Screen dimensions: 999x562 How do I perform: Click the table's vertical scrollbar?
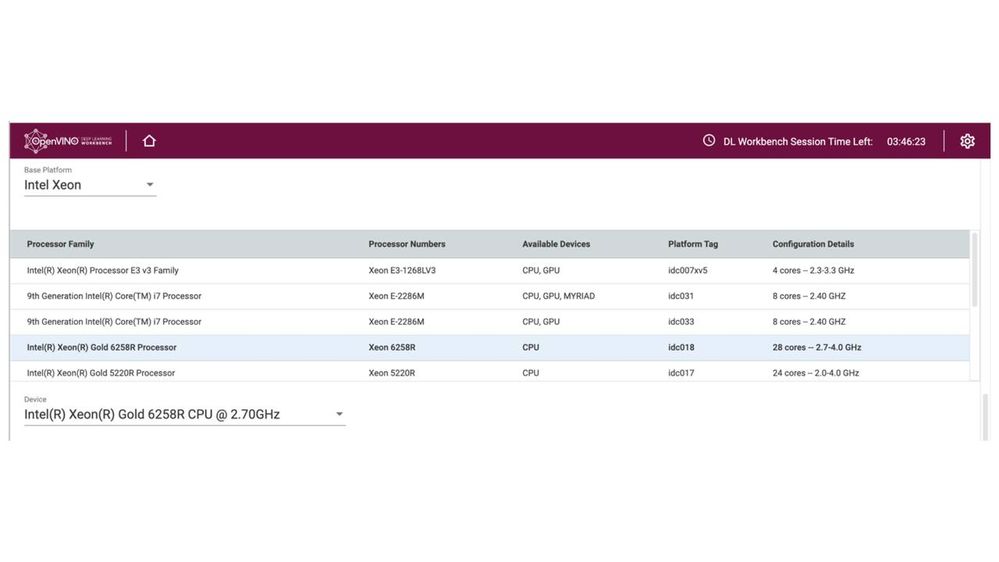click(974, 270)
